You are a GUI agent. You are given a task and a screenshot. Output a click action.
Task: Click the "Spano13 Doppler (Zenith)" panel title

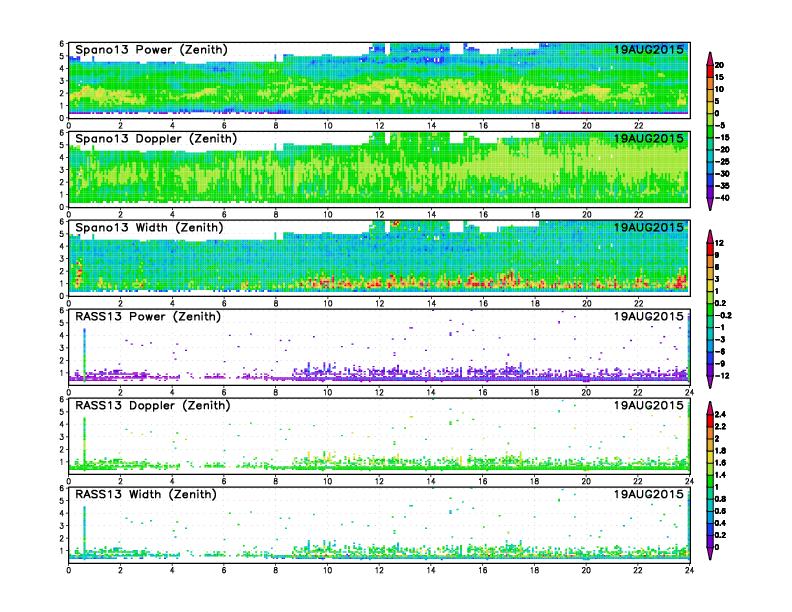[156, 139]
